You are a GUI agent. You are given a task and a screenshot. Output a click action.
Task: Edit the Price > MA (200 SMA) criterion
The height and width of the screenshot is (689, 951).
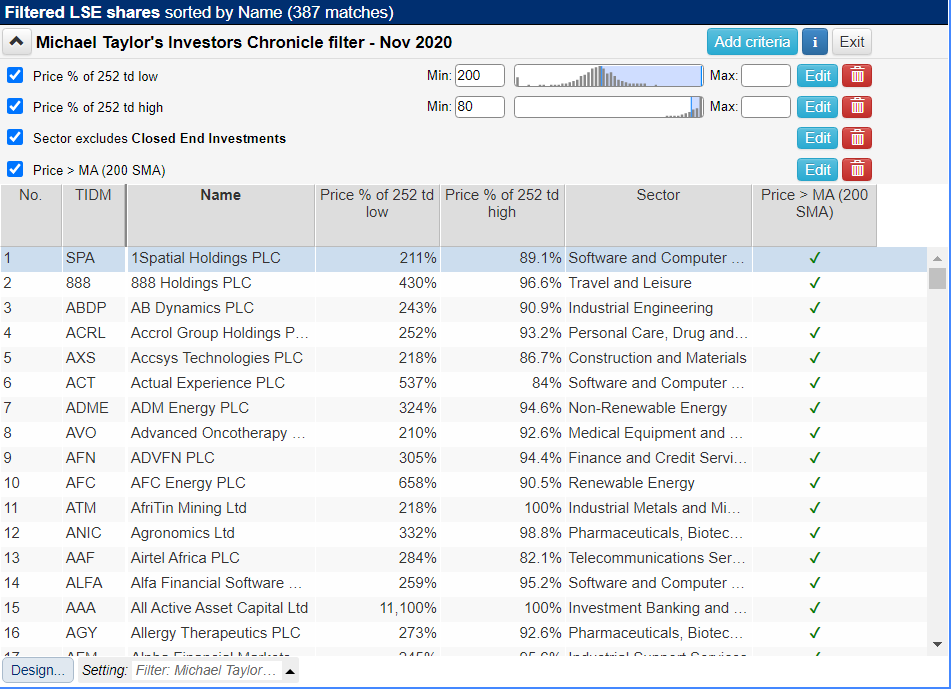pyautogui.click(x=818, y=170)
